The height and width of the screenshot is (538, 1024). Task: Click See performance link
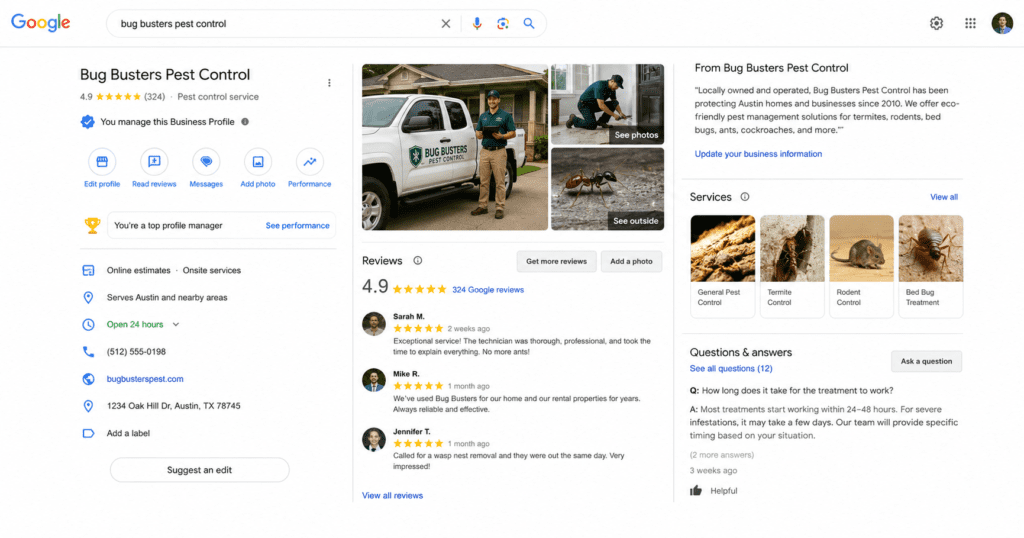coord(297,225)
